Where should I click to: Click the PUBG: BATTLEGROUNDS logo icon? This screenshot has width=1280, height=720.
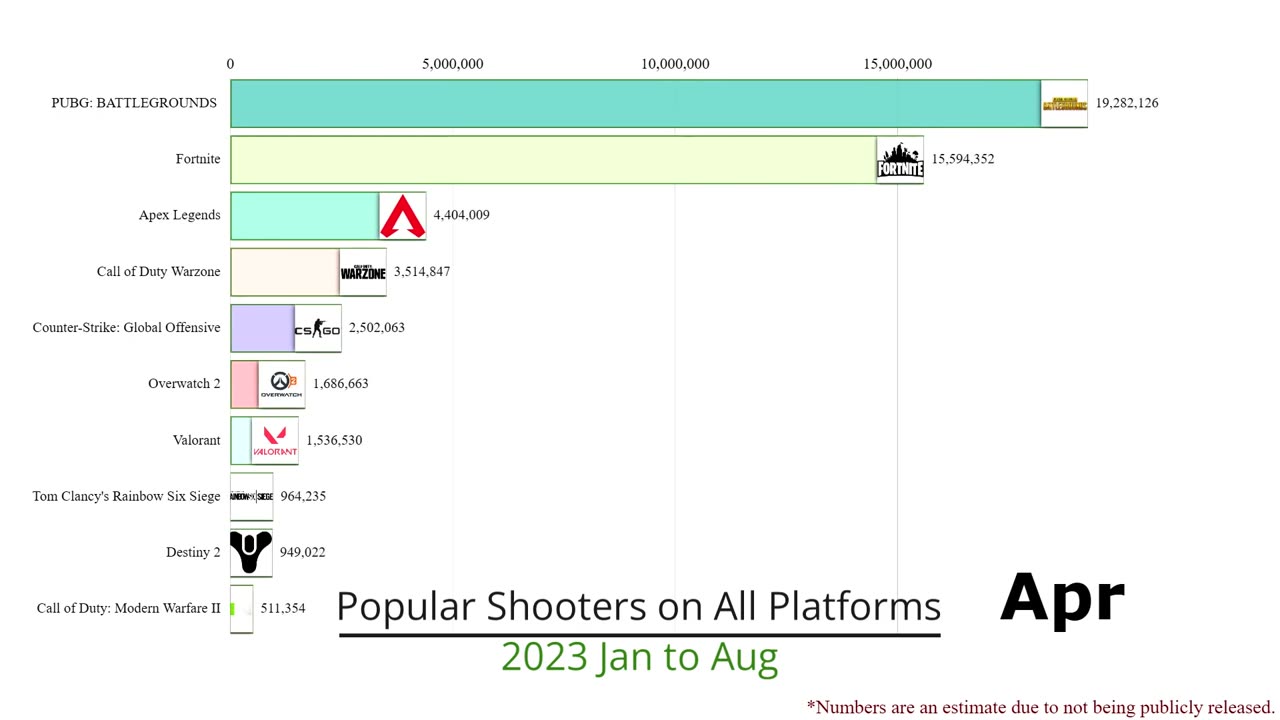coord(1064,103)
